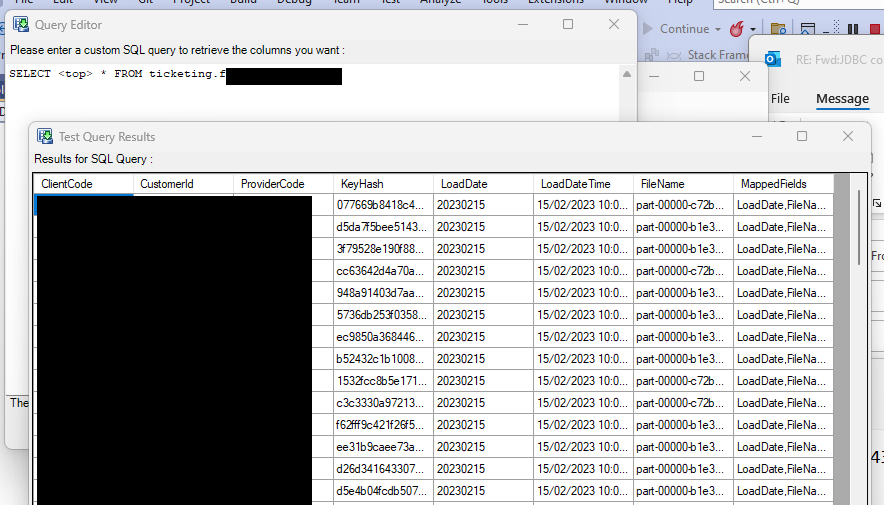Click the red Stop Debugging icon
The width and height of the screenshot is (884, 505).
point(876,29)
